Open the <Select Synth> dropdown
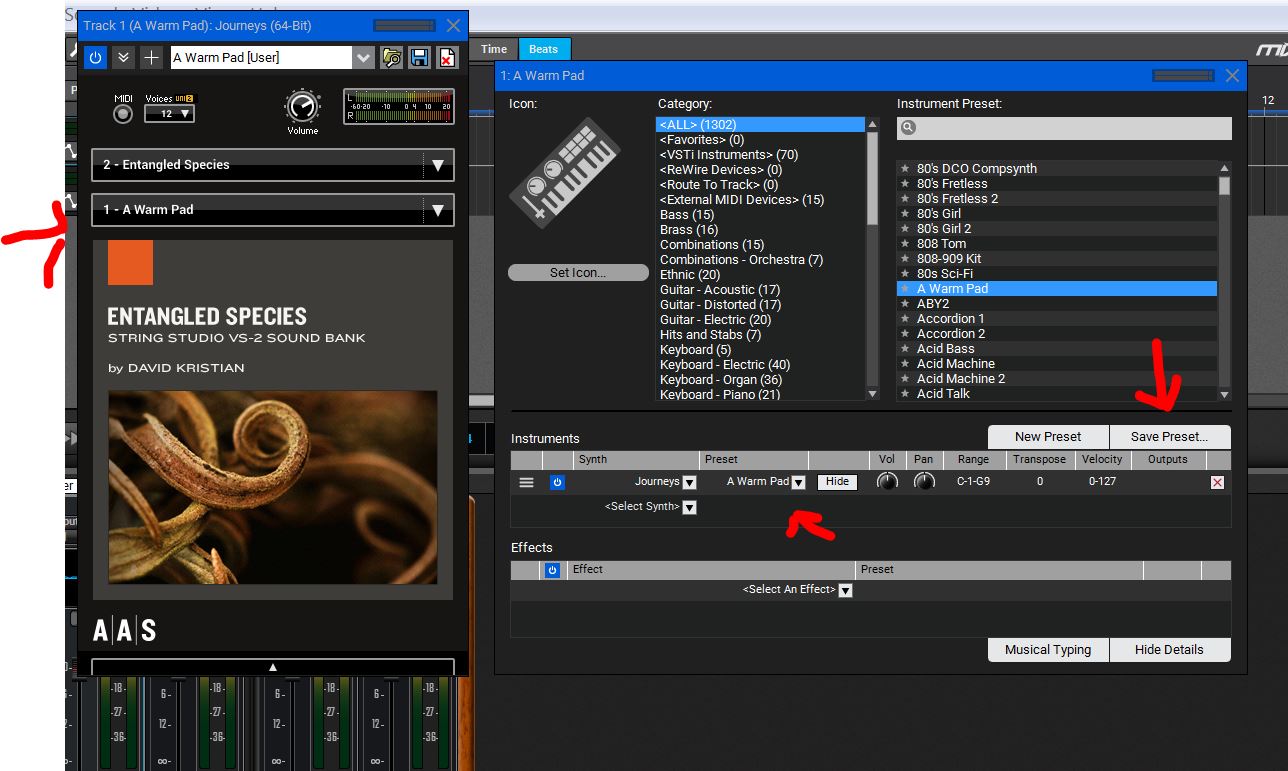The width and height of the screenshot is (1288, 771). pyautogui.click(x=689, y=508)
